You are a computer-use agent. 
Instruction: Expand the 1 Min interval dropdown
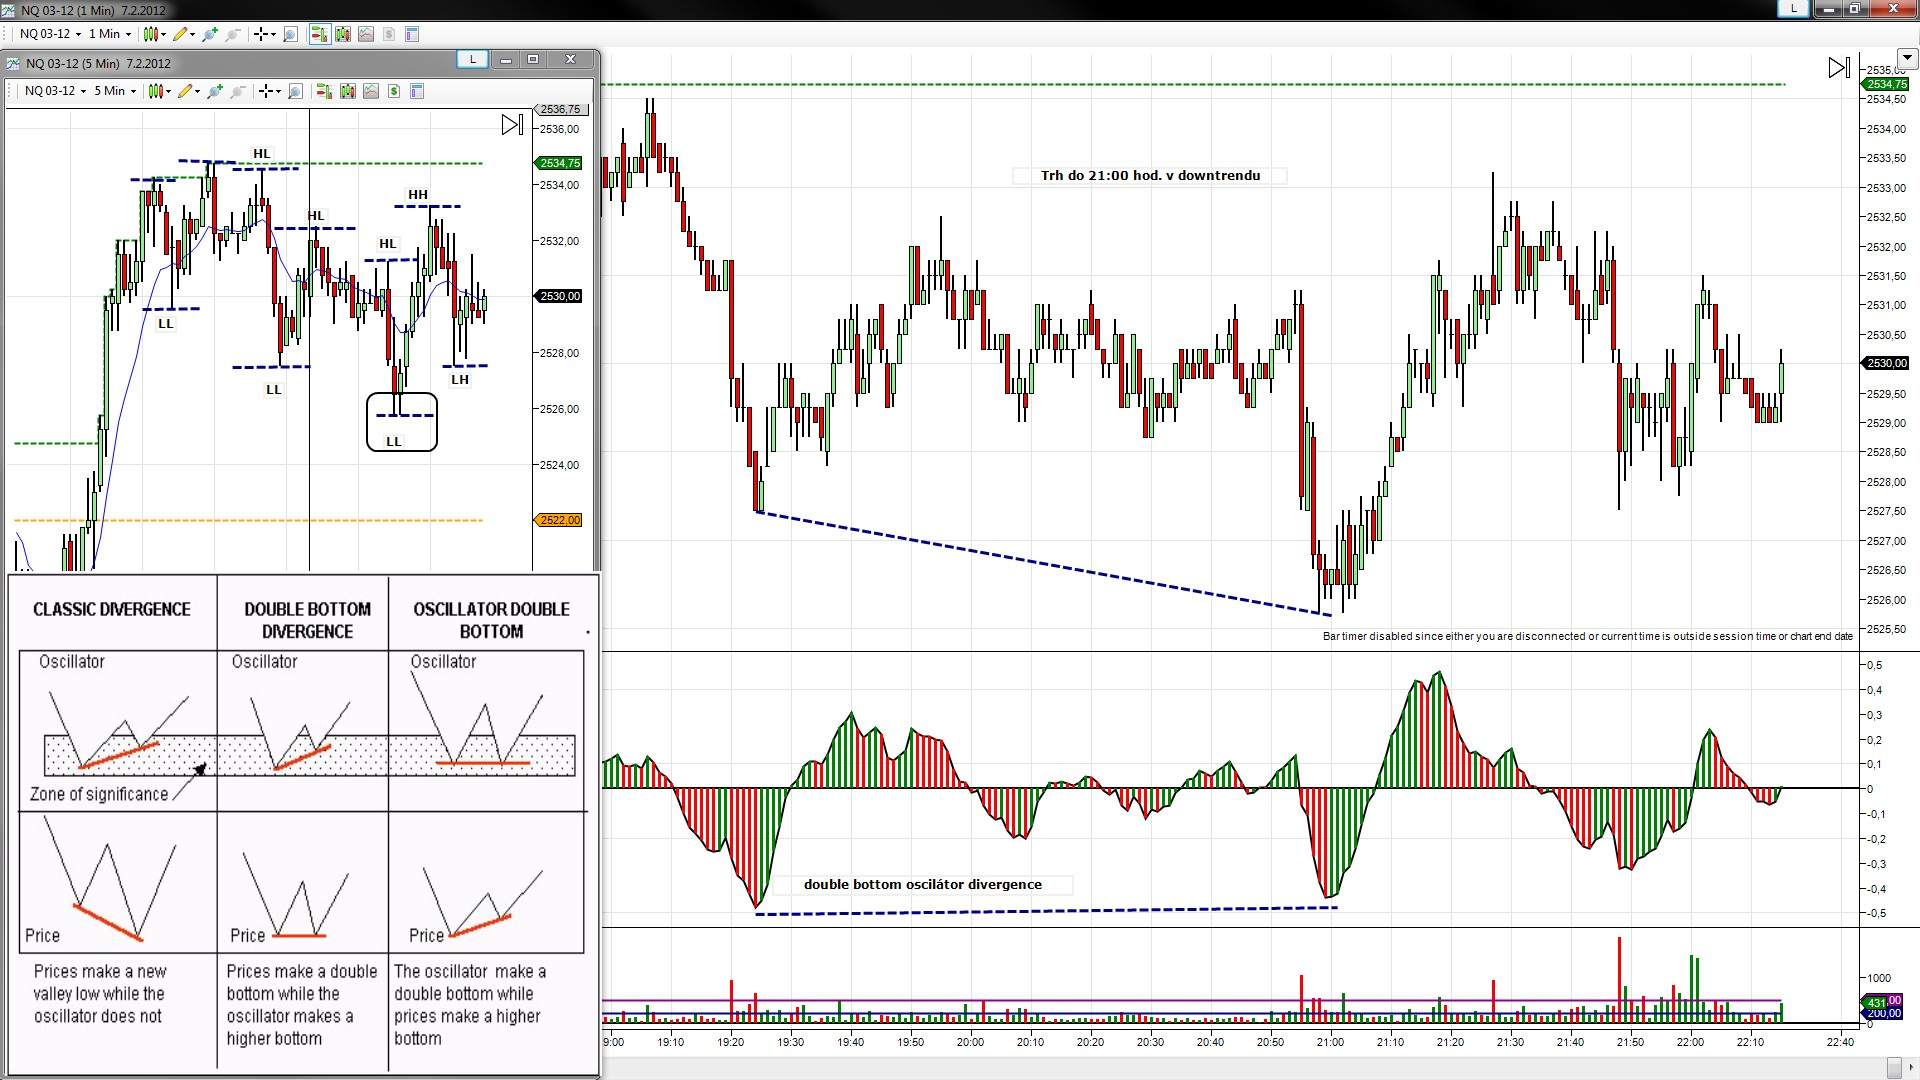(x=110, y=34)
